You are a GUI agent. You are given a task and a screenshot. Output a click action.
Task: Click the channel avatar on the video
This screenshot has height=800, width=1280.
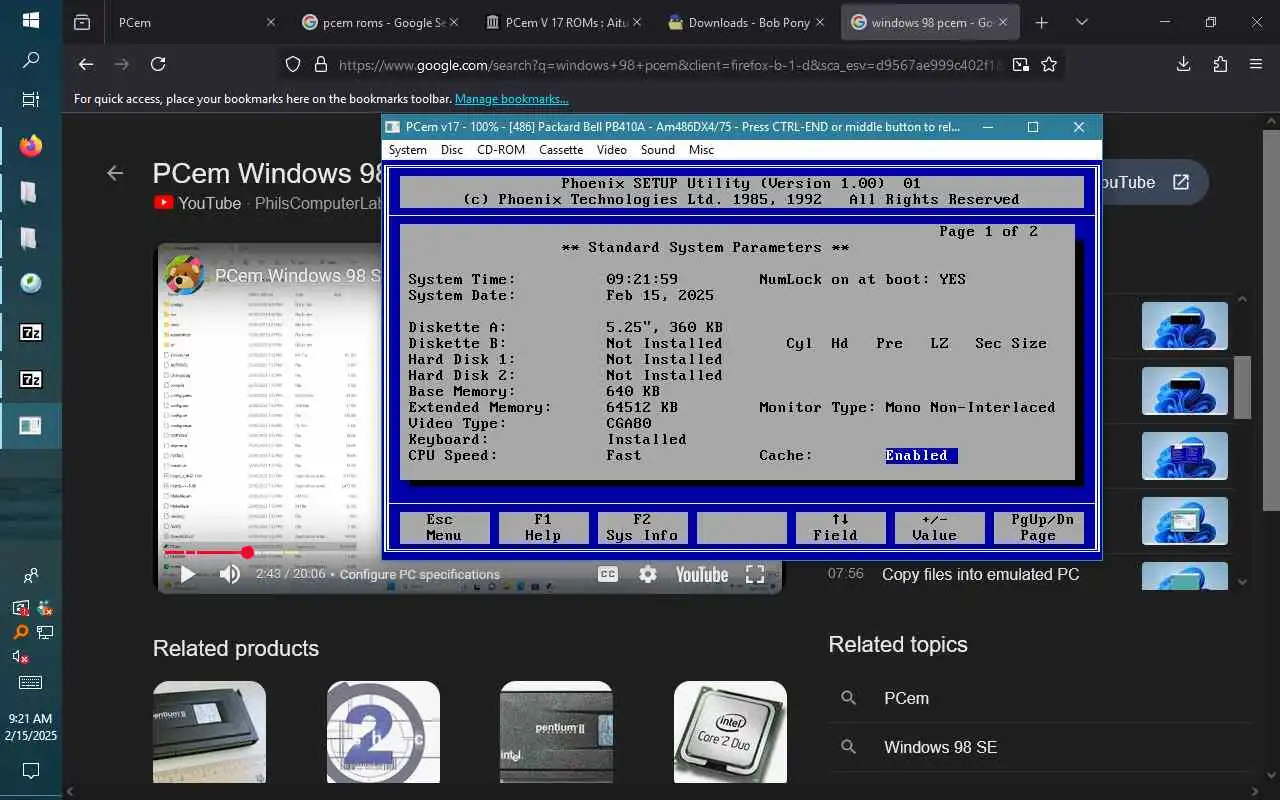click(185, 275)
